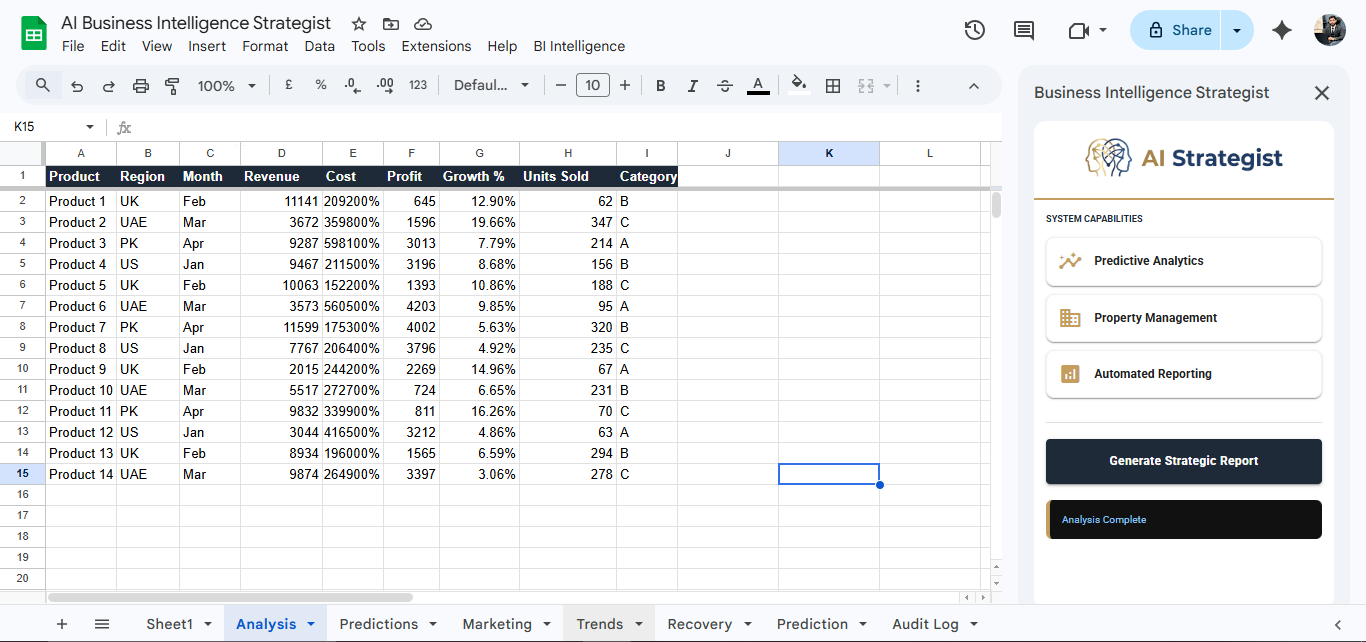Apply the currency format icon
This screenshot has height=642, width=1366.
pyautogui.click(x=289, y=85)
